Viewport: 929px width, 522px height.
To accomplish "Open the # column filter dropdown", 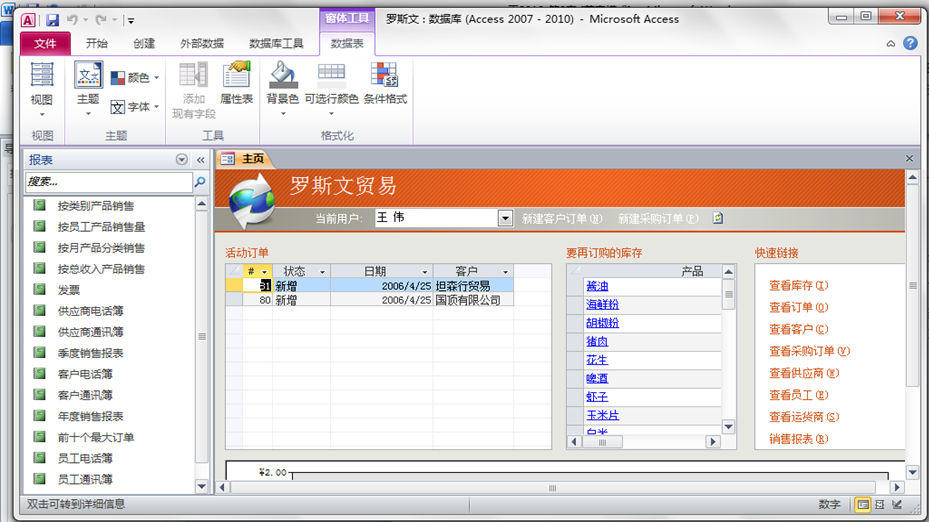I will (x=264, y=272).
